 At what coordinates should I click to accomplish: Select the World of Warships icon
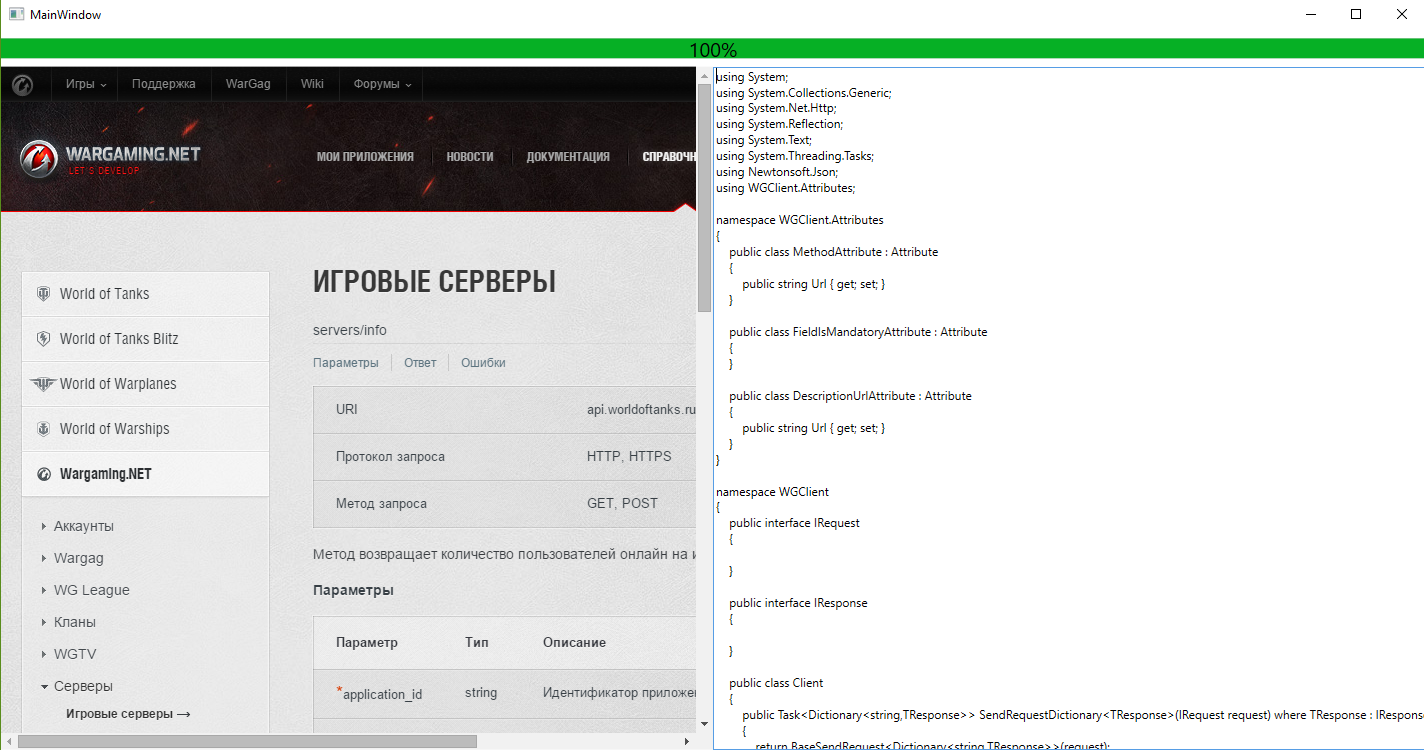point(42,428)
